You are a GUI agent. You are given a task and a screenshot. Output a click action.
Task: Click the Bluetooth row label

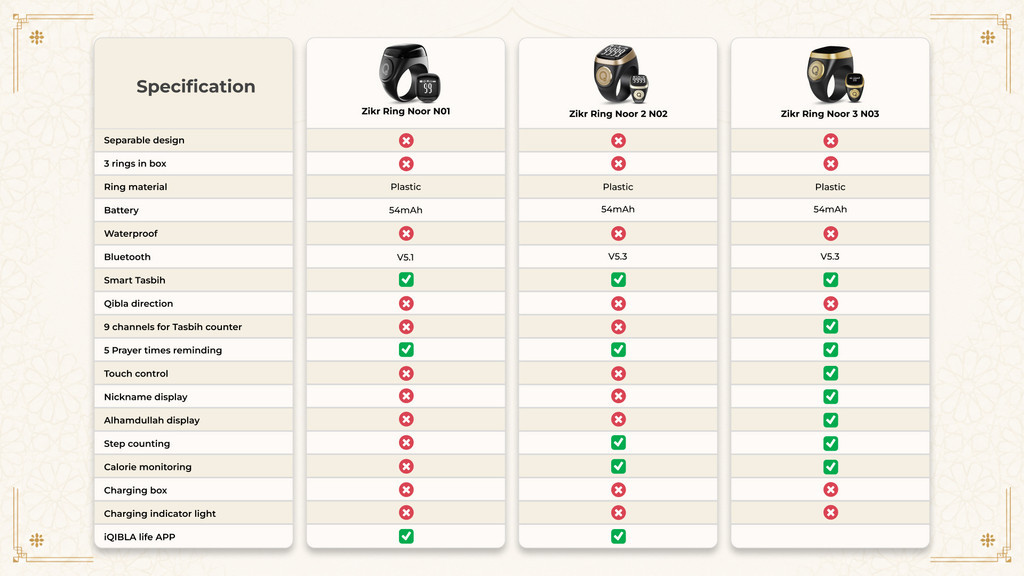click(127, 257)
